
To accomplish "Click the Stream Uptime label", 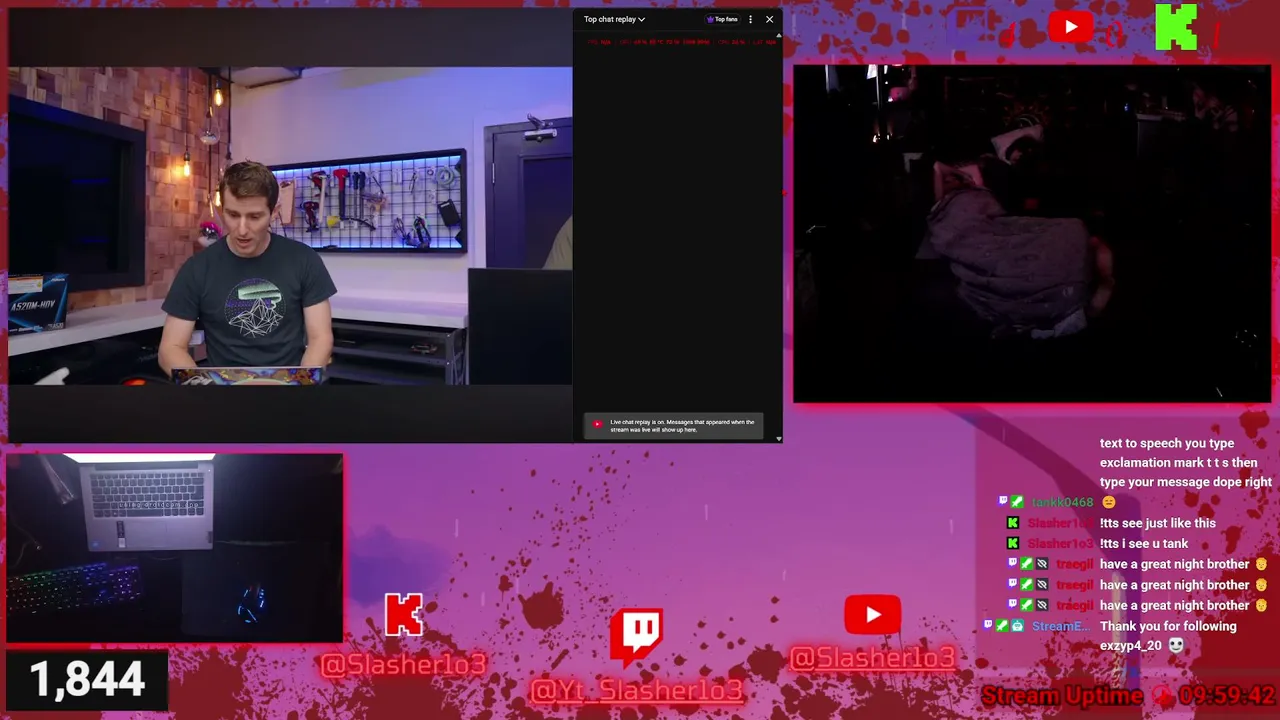I will [1062, 696].
